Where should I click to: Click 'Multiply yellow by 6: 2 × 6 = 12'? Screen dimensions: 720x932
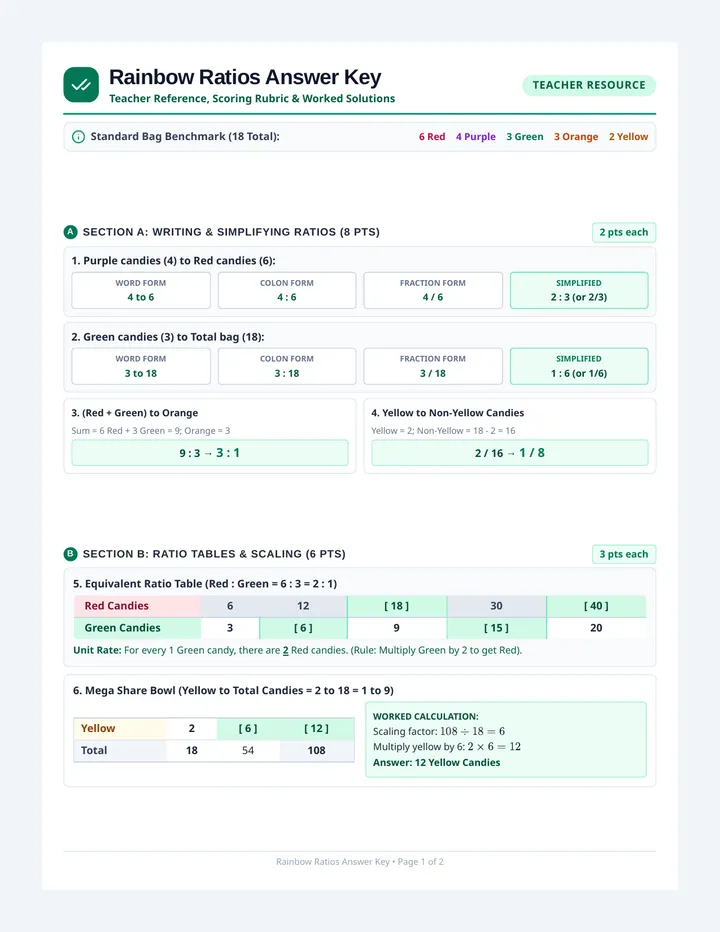447,747
